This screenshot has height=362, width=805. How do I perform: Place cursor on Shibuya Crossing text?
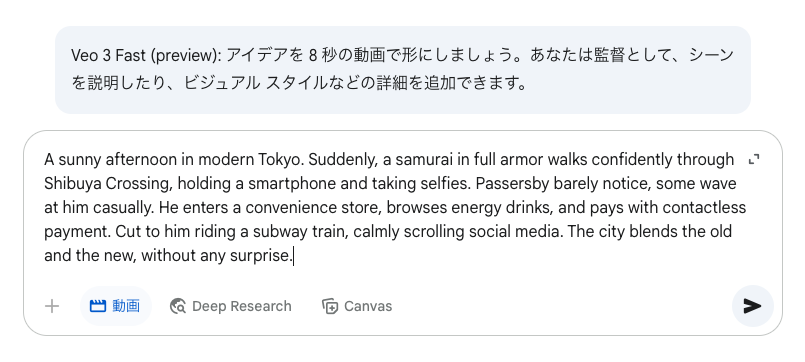point(108,184)
